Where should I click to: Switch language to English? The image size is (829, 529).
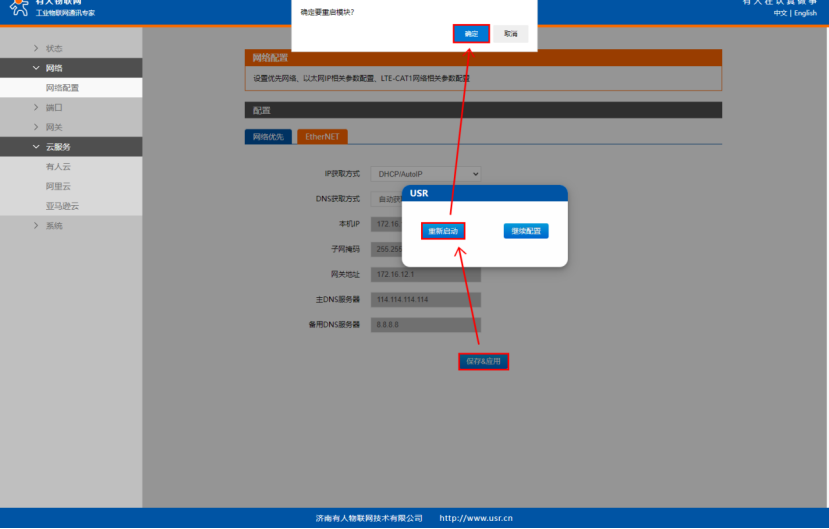click(x=805, y=13)
